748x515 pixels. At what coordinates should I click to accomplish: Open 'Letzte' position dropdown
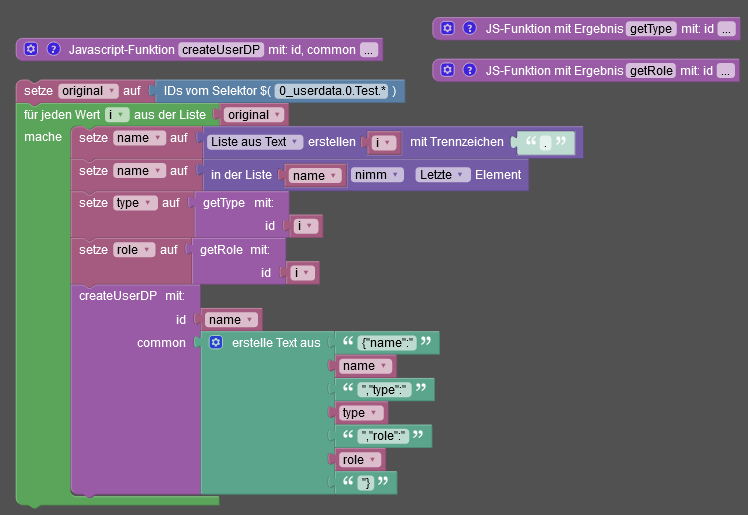(x=443, y=175)
